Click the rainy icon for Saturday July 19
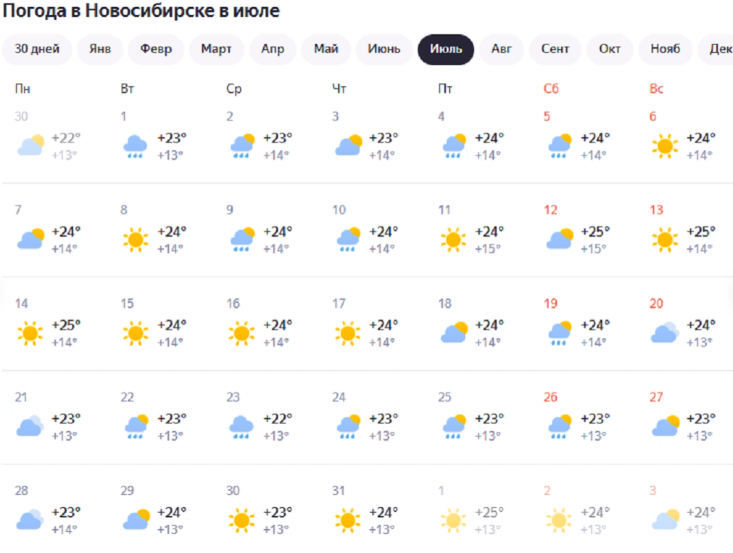 (x=558, y=333)
